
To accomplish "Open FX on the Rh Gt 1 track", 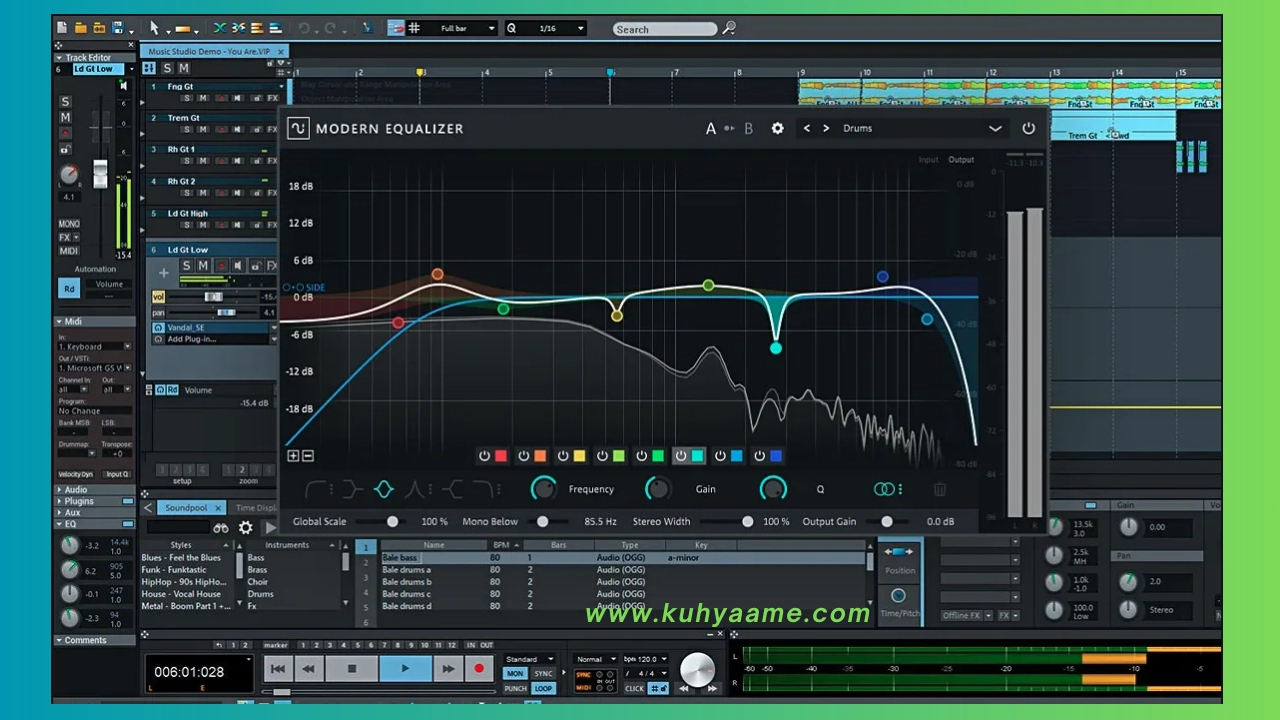I will point(272,162).
